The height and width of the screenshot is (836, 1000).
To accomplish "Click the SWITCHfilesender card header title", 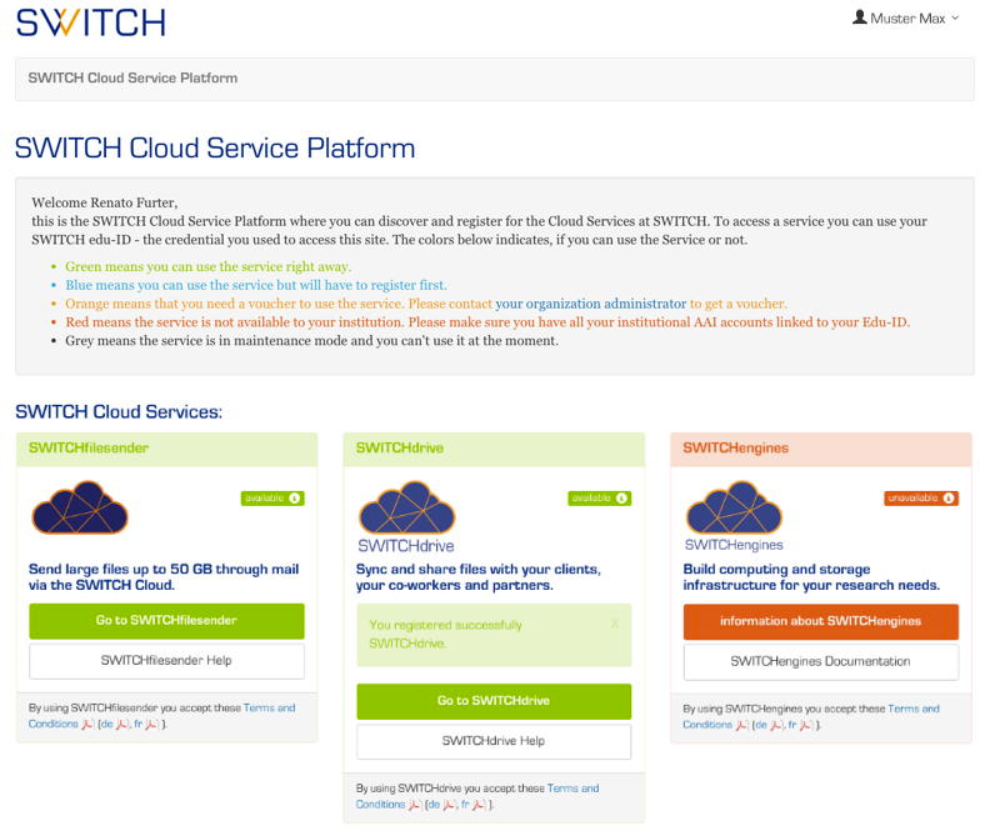I will 88,448.
